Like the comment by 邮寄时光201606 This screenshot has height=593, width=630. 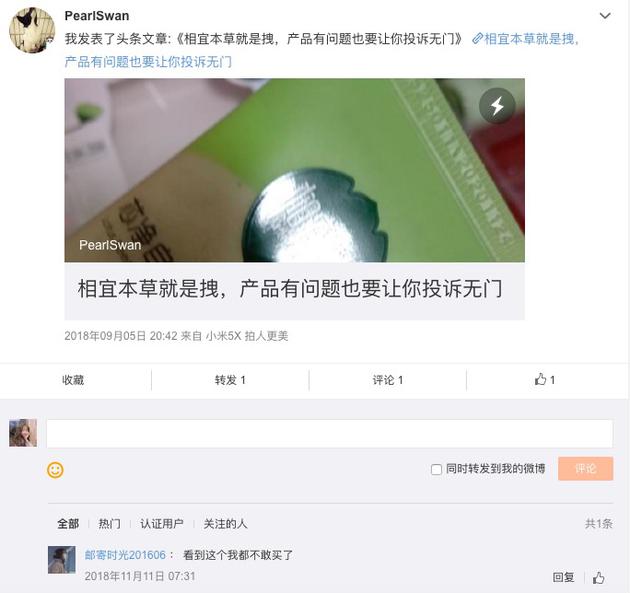(599, 578)
